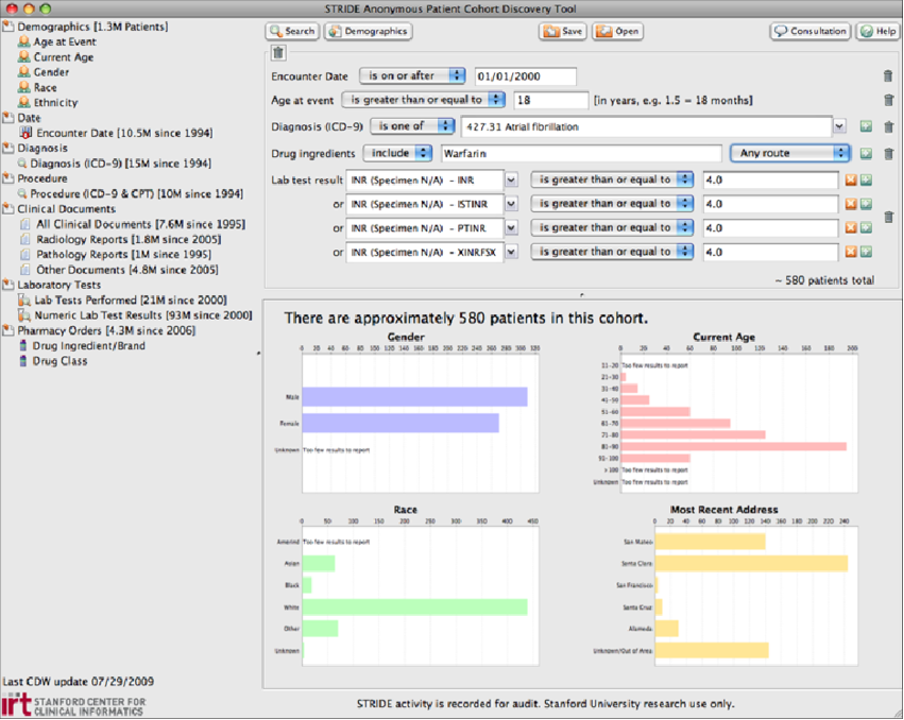The width and height of the screenshot is (904, 720).
Task: Save the current cohort query
Action: coord(563,31)
